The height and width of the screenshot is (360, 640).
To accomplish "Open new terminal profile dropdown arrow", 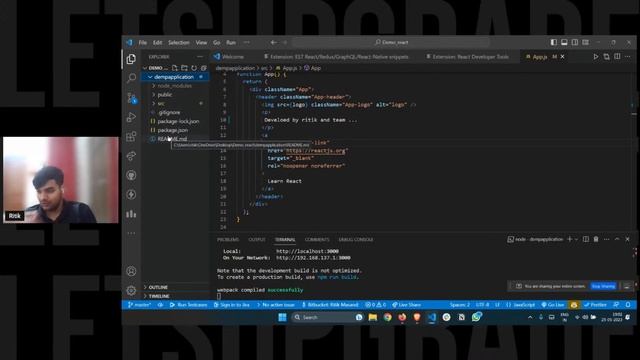I will click(576, 240).
